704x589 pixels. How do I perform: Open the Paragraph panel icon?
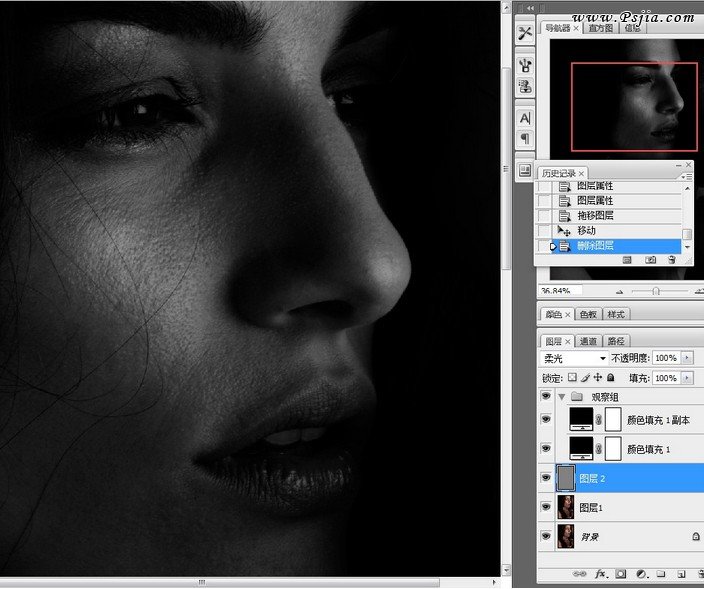[526, 138]
